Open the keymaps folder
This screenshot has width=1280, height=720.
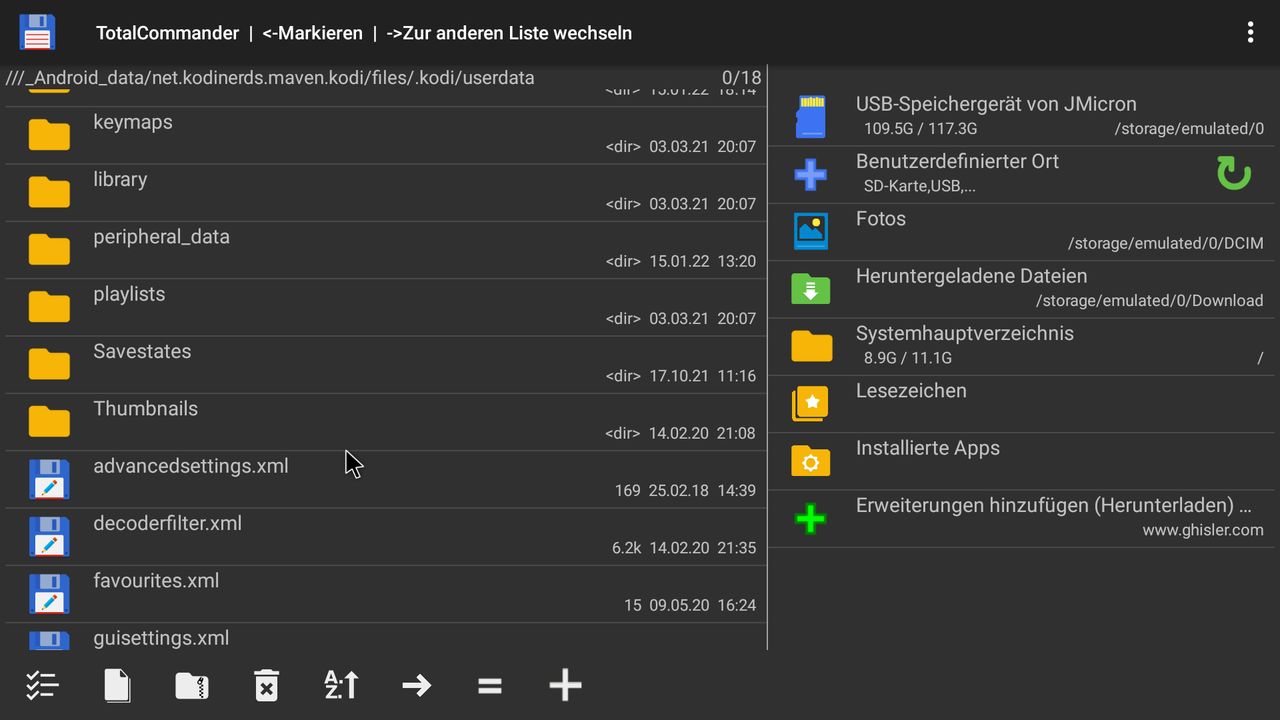386,135
